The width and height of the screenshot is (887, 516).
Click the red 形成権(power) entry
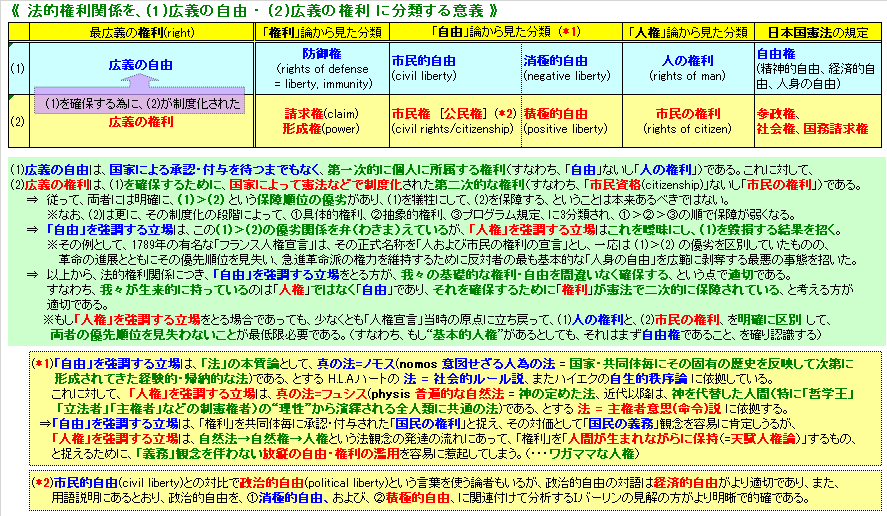[x=321, y=128]
